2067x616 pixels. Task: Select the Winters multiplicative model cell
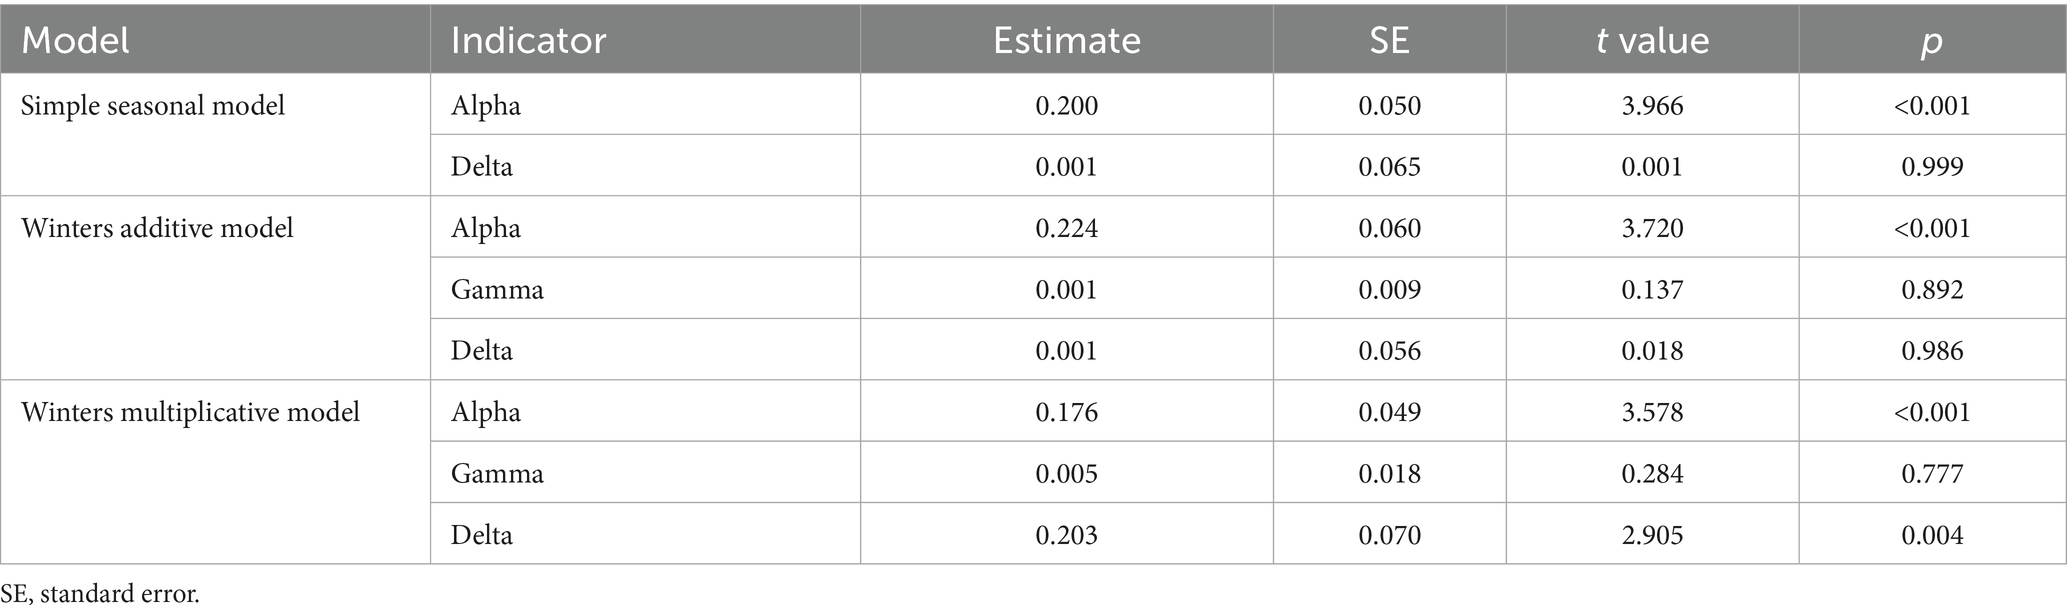point(190,412)
